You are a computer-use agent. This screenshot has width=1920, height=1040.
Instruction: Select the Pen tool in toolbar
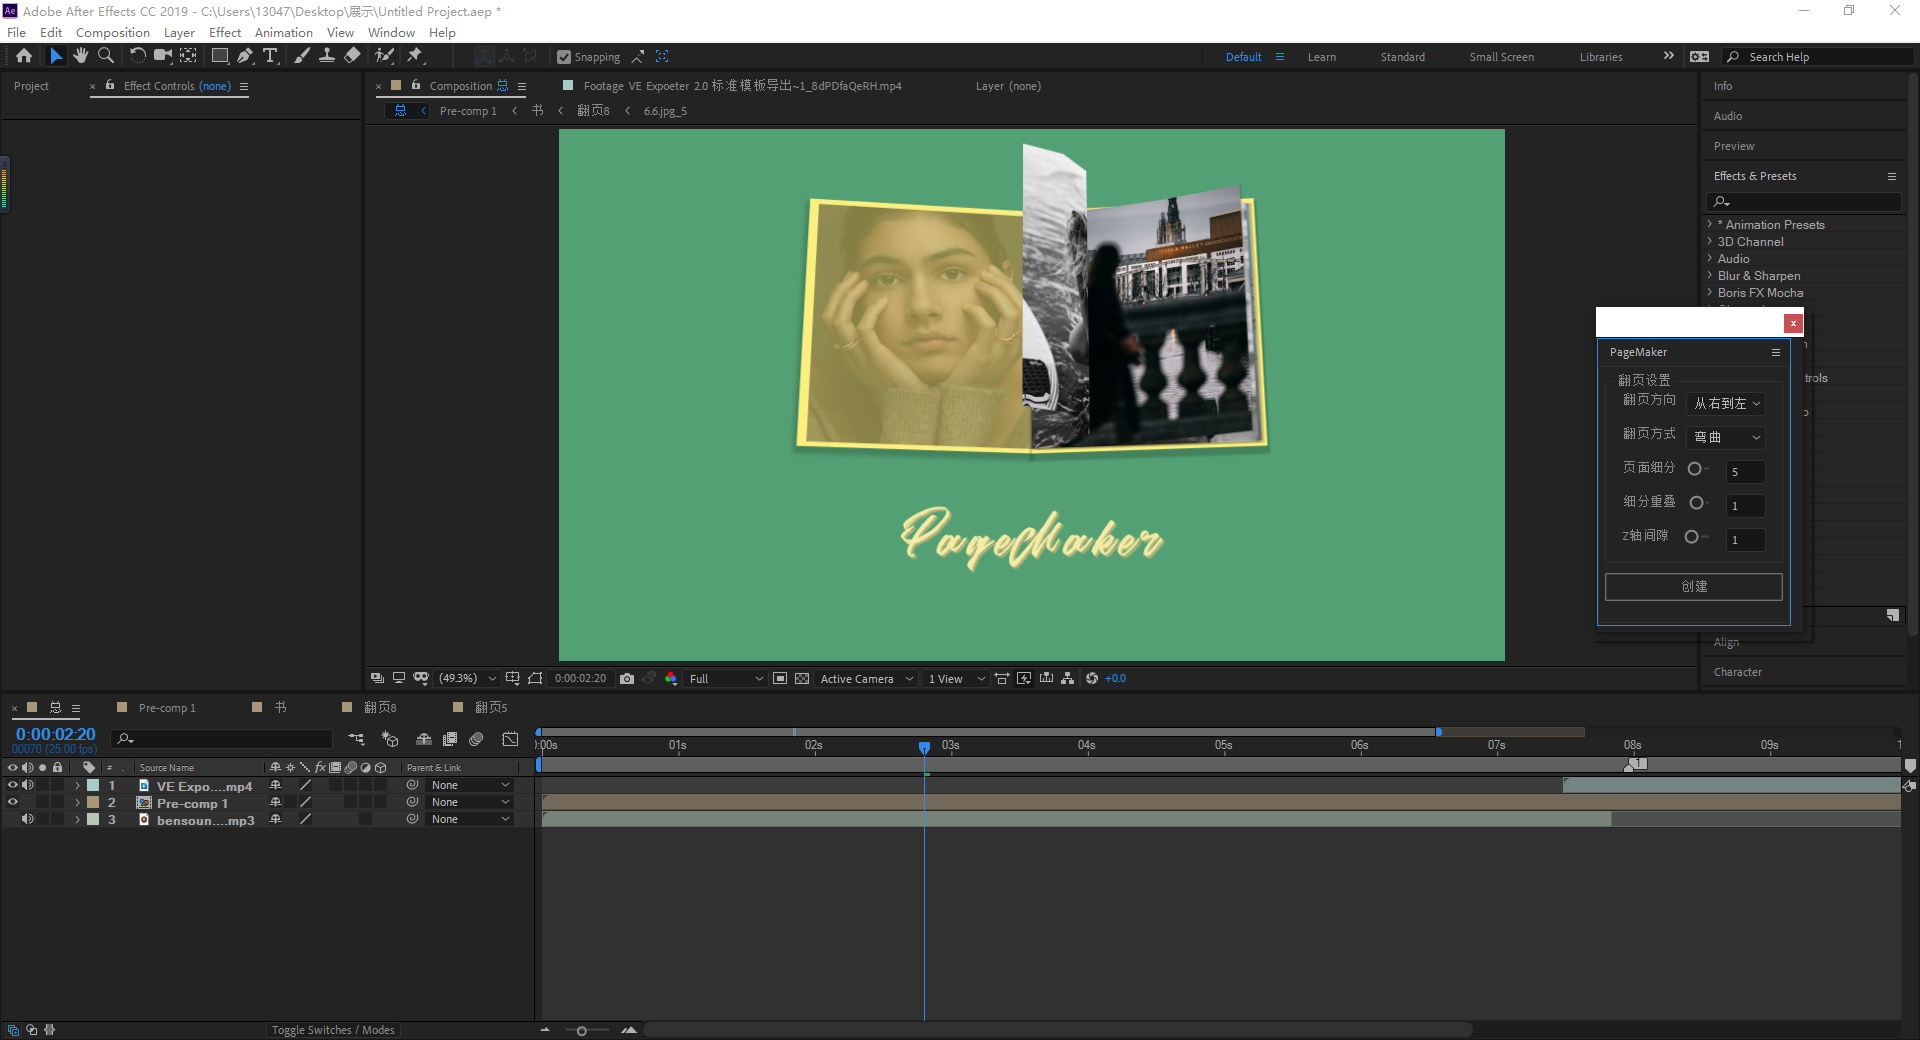click(245, 56)
